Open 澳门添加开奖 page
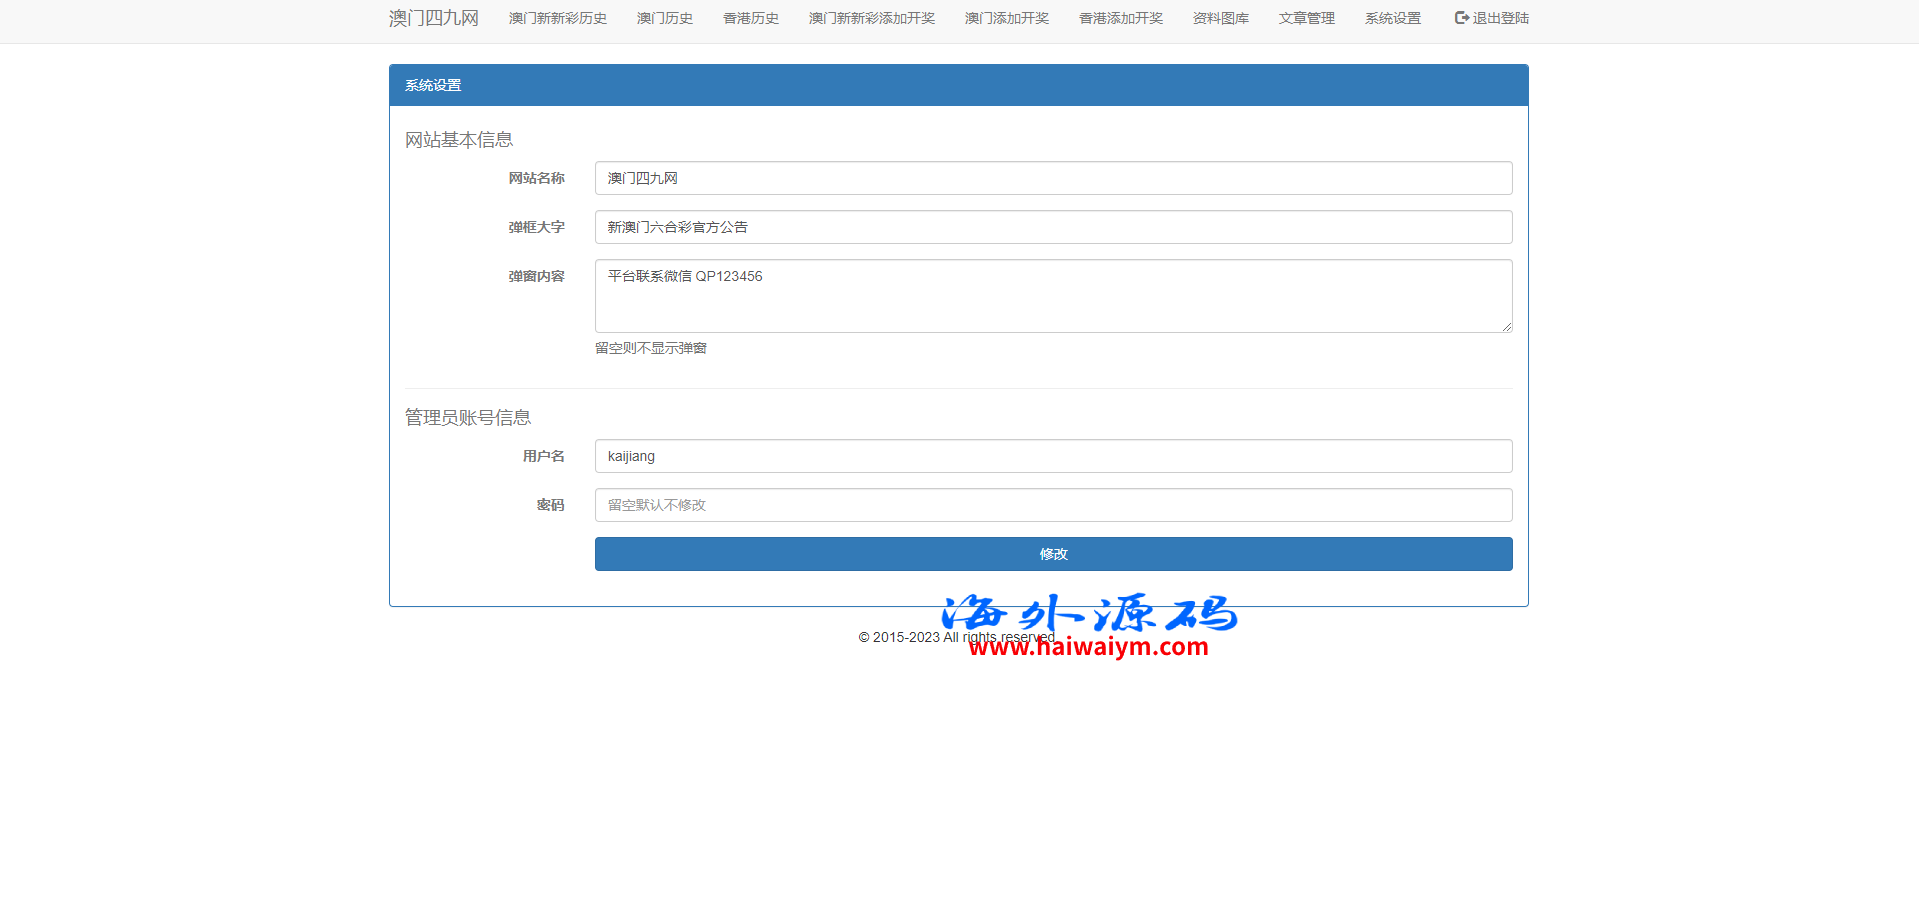 pos(1006,18)
